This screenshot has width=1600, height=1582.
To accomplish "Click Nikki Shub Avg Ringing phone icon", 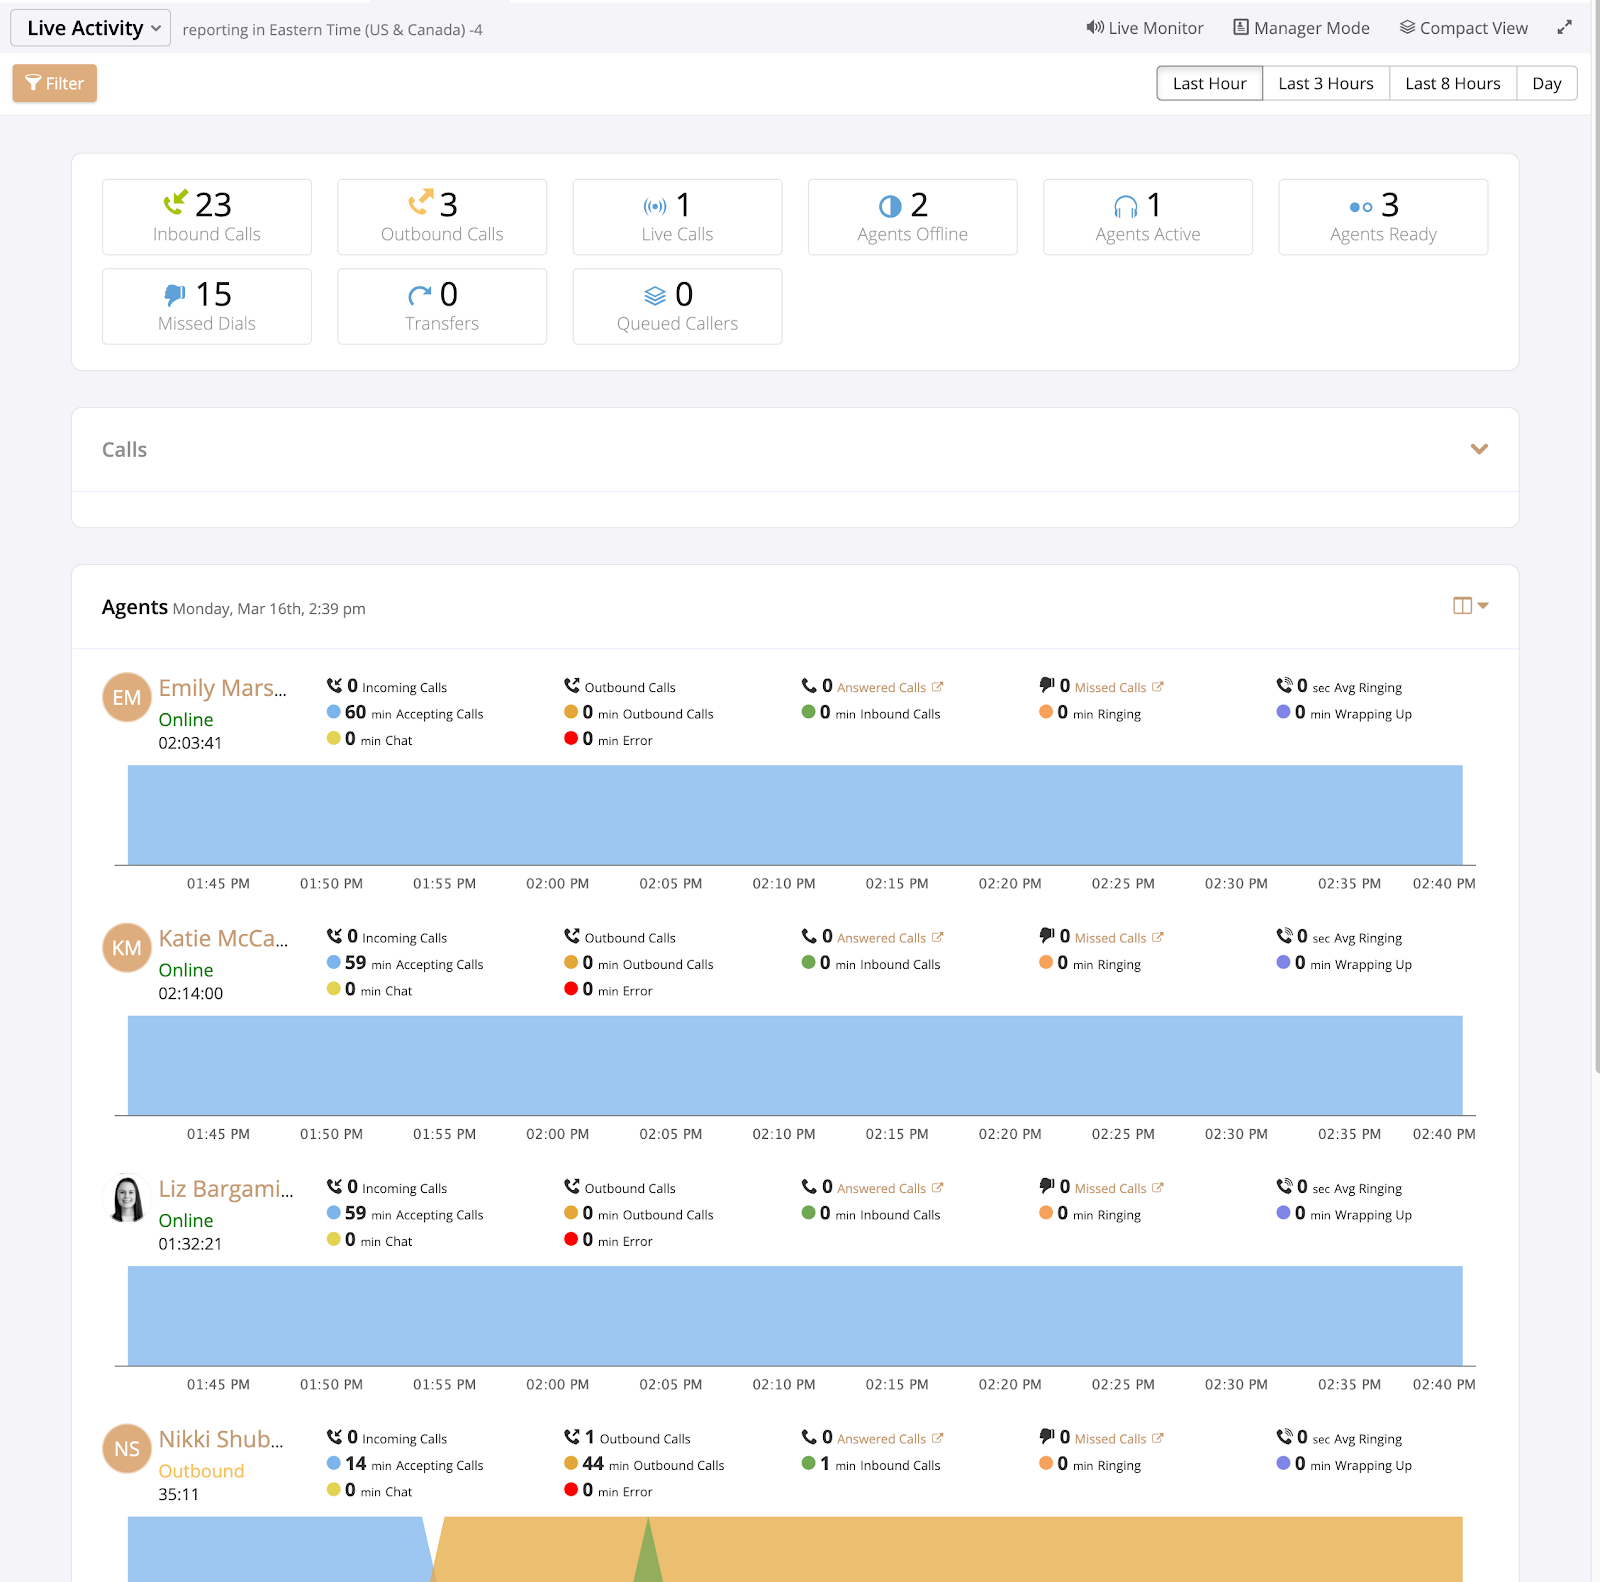I will (1284, 1436).
